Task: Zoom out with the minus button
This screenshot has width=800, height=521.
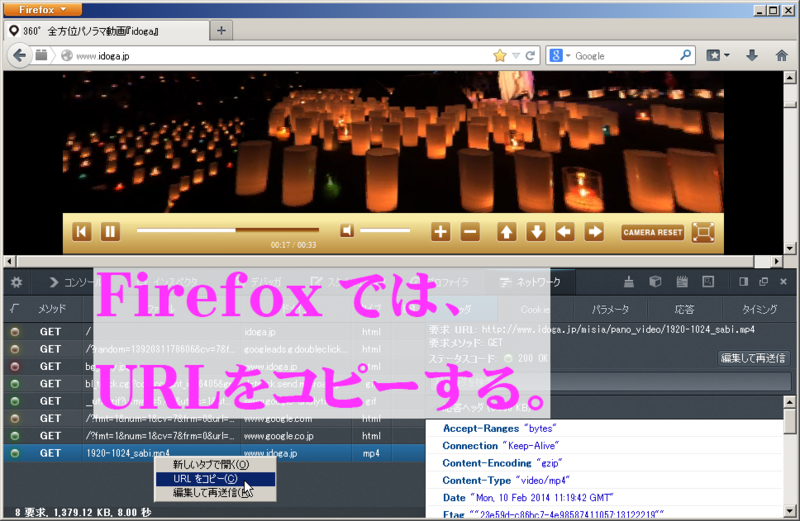Action: tap(470, 232)
